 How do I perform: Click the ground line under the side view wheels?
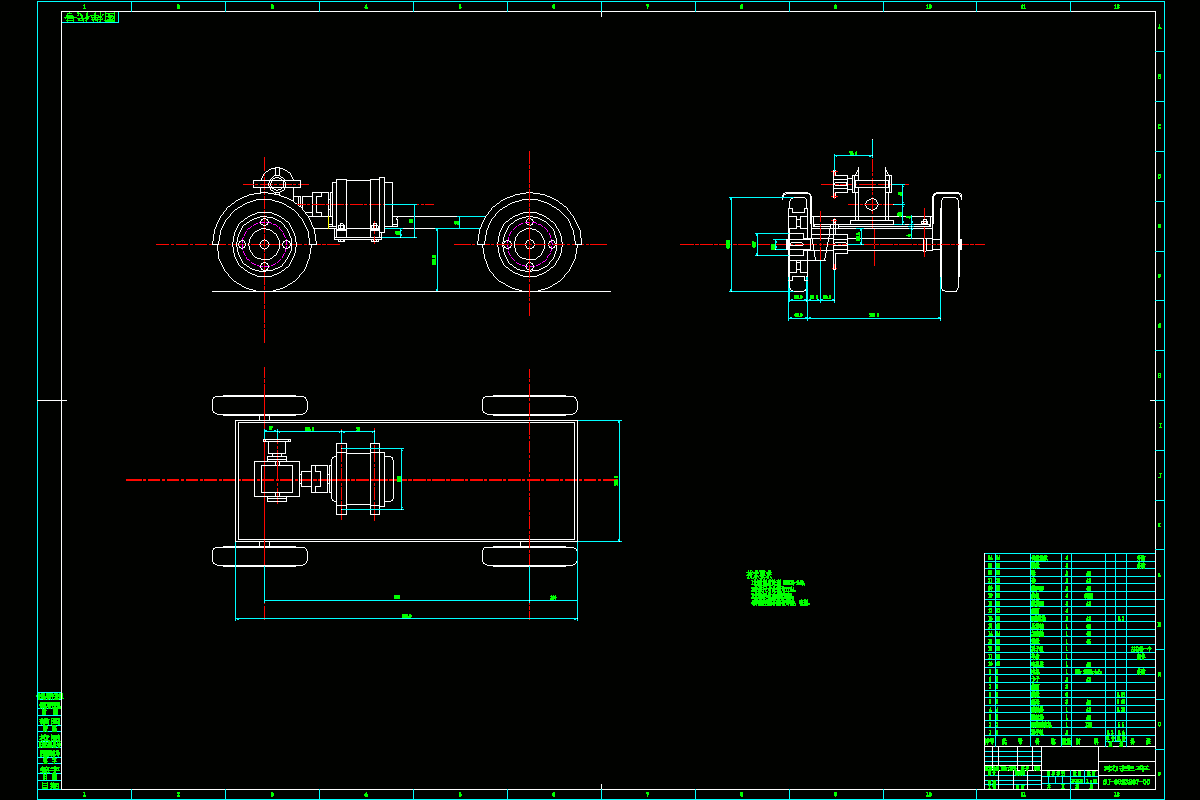(x=411, y=291)
